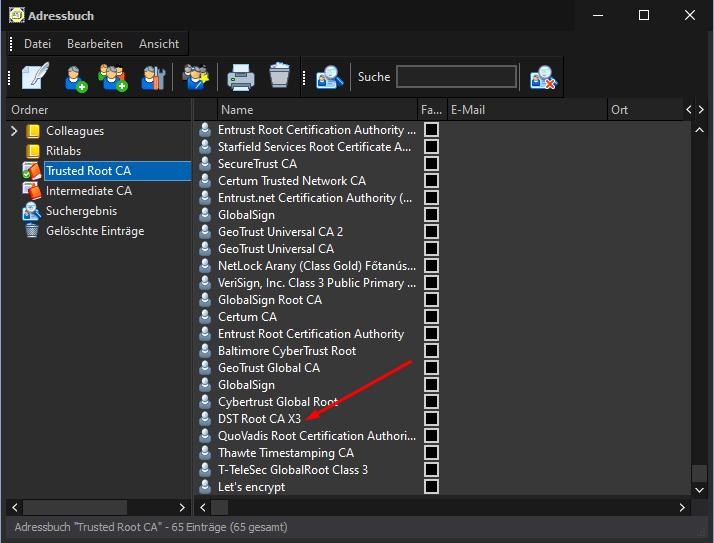The height and width of the screenshot is (543, 714).
Task: Click the person icon beside SecureTrust CA
Action: coord(205,164)
